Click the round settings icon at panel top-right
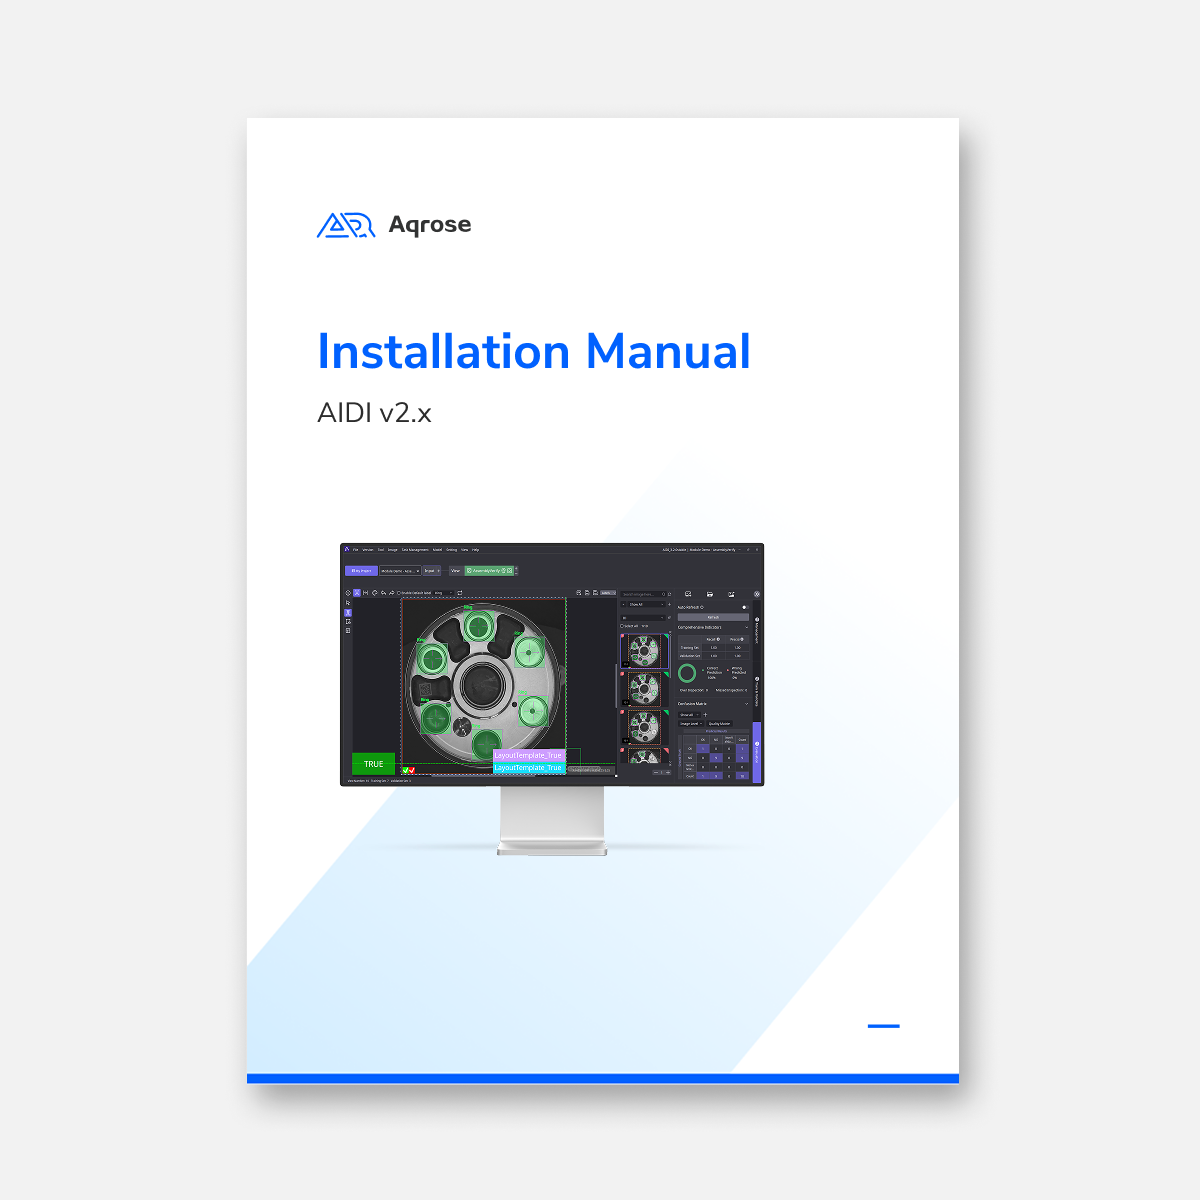Viewport: 1200px width, 1200px height. pos(757,594)
